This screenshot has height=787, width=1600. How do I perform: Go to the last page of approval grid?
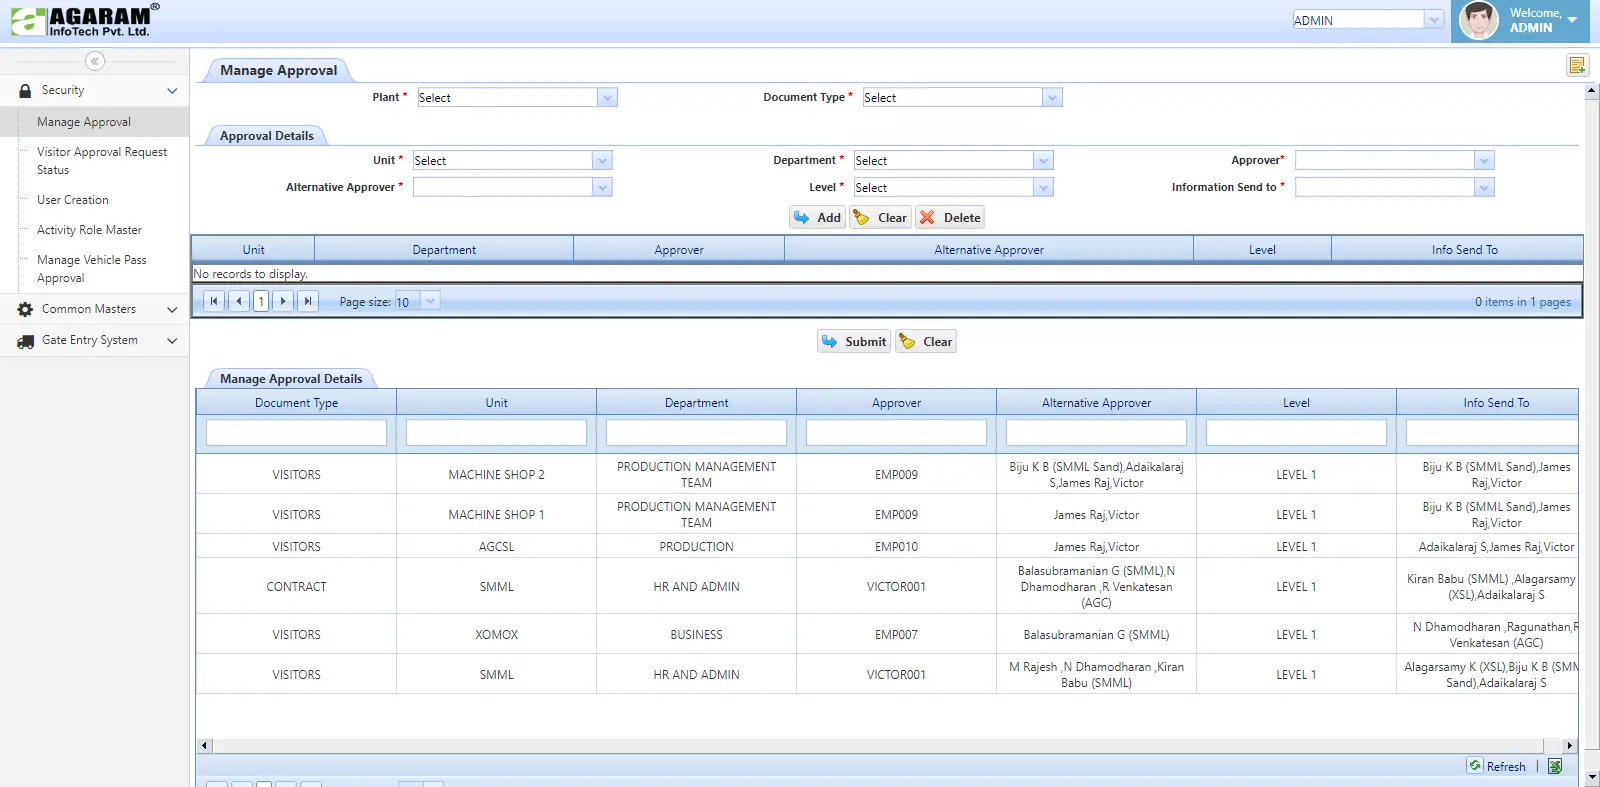308,301
